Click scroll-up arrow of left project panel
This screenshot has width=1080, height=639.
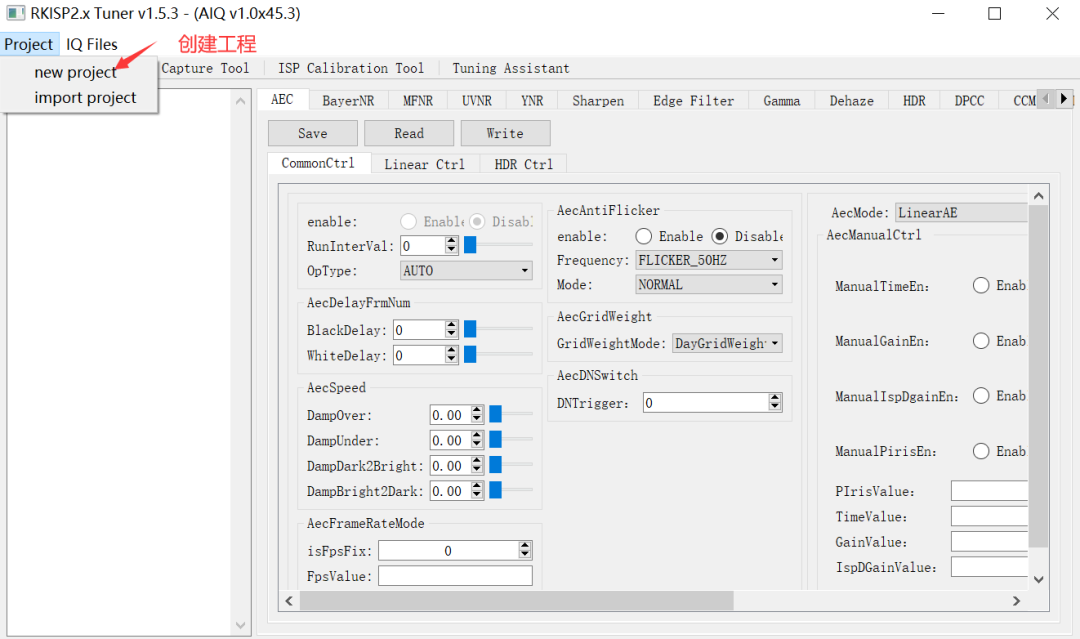[x=240, y=101]
